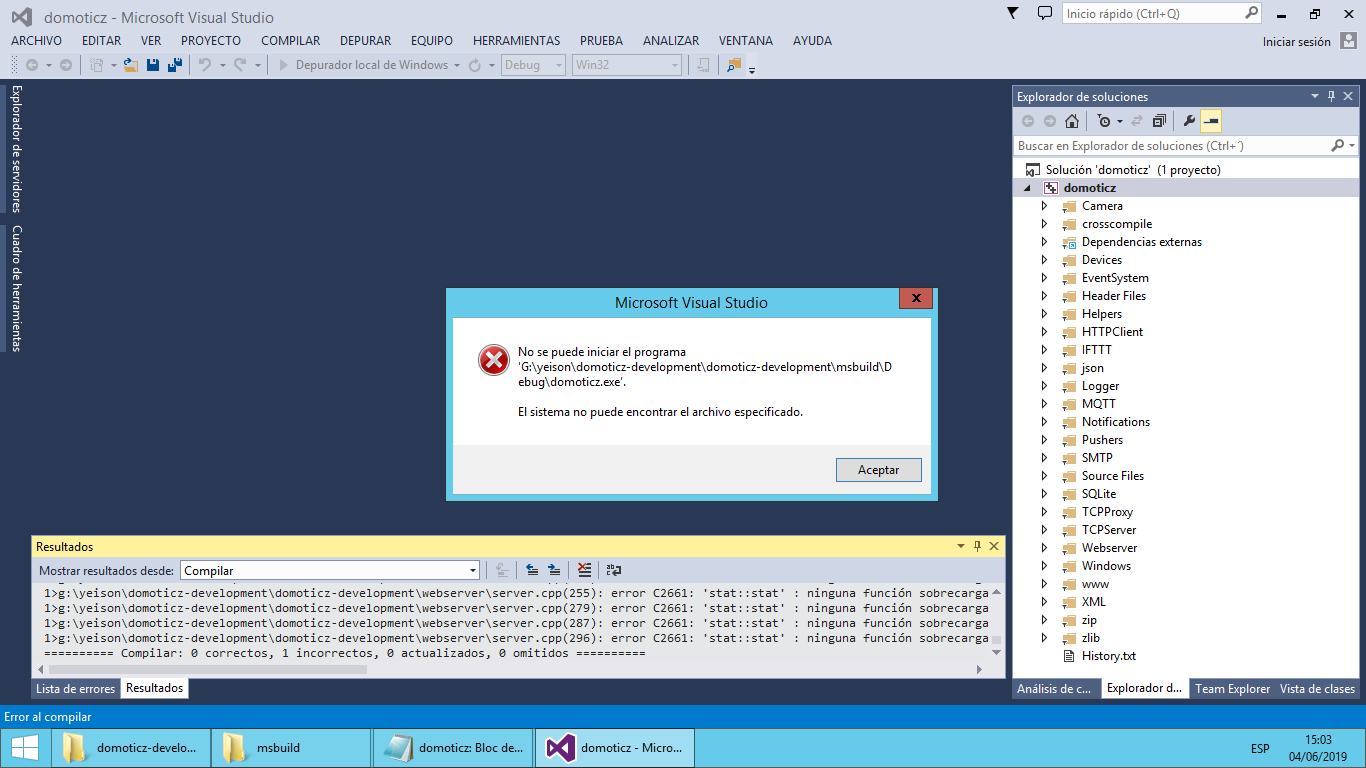Toggle the Preview Selected Items button
1366x768 pixels.
pyautogui.click(x=1211, y=121)
